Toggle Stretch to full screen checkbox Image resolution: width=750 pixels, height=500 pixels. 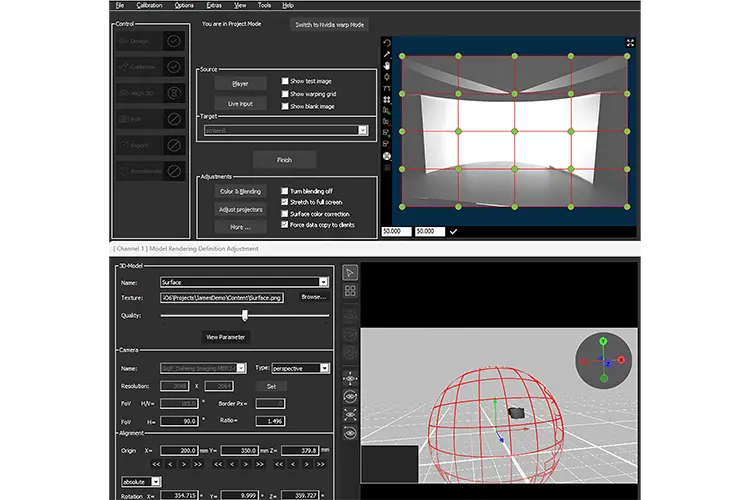(x=285, y=202)
